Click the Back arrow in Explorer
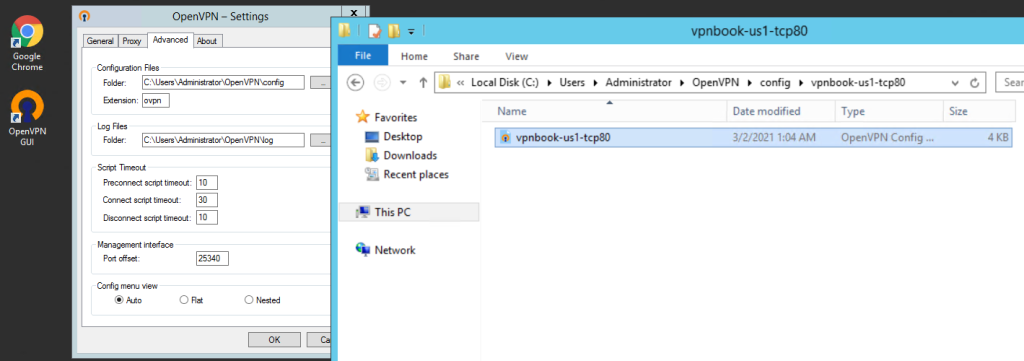This screenshot has height=361, width=1024. click(355, 83)
